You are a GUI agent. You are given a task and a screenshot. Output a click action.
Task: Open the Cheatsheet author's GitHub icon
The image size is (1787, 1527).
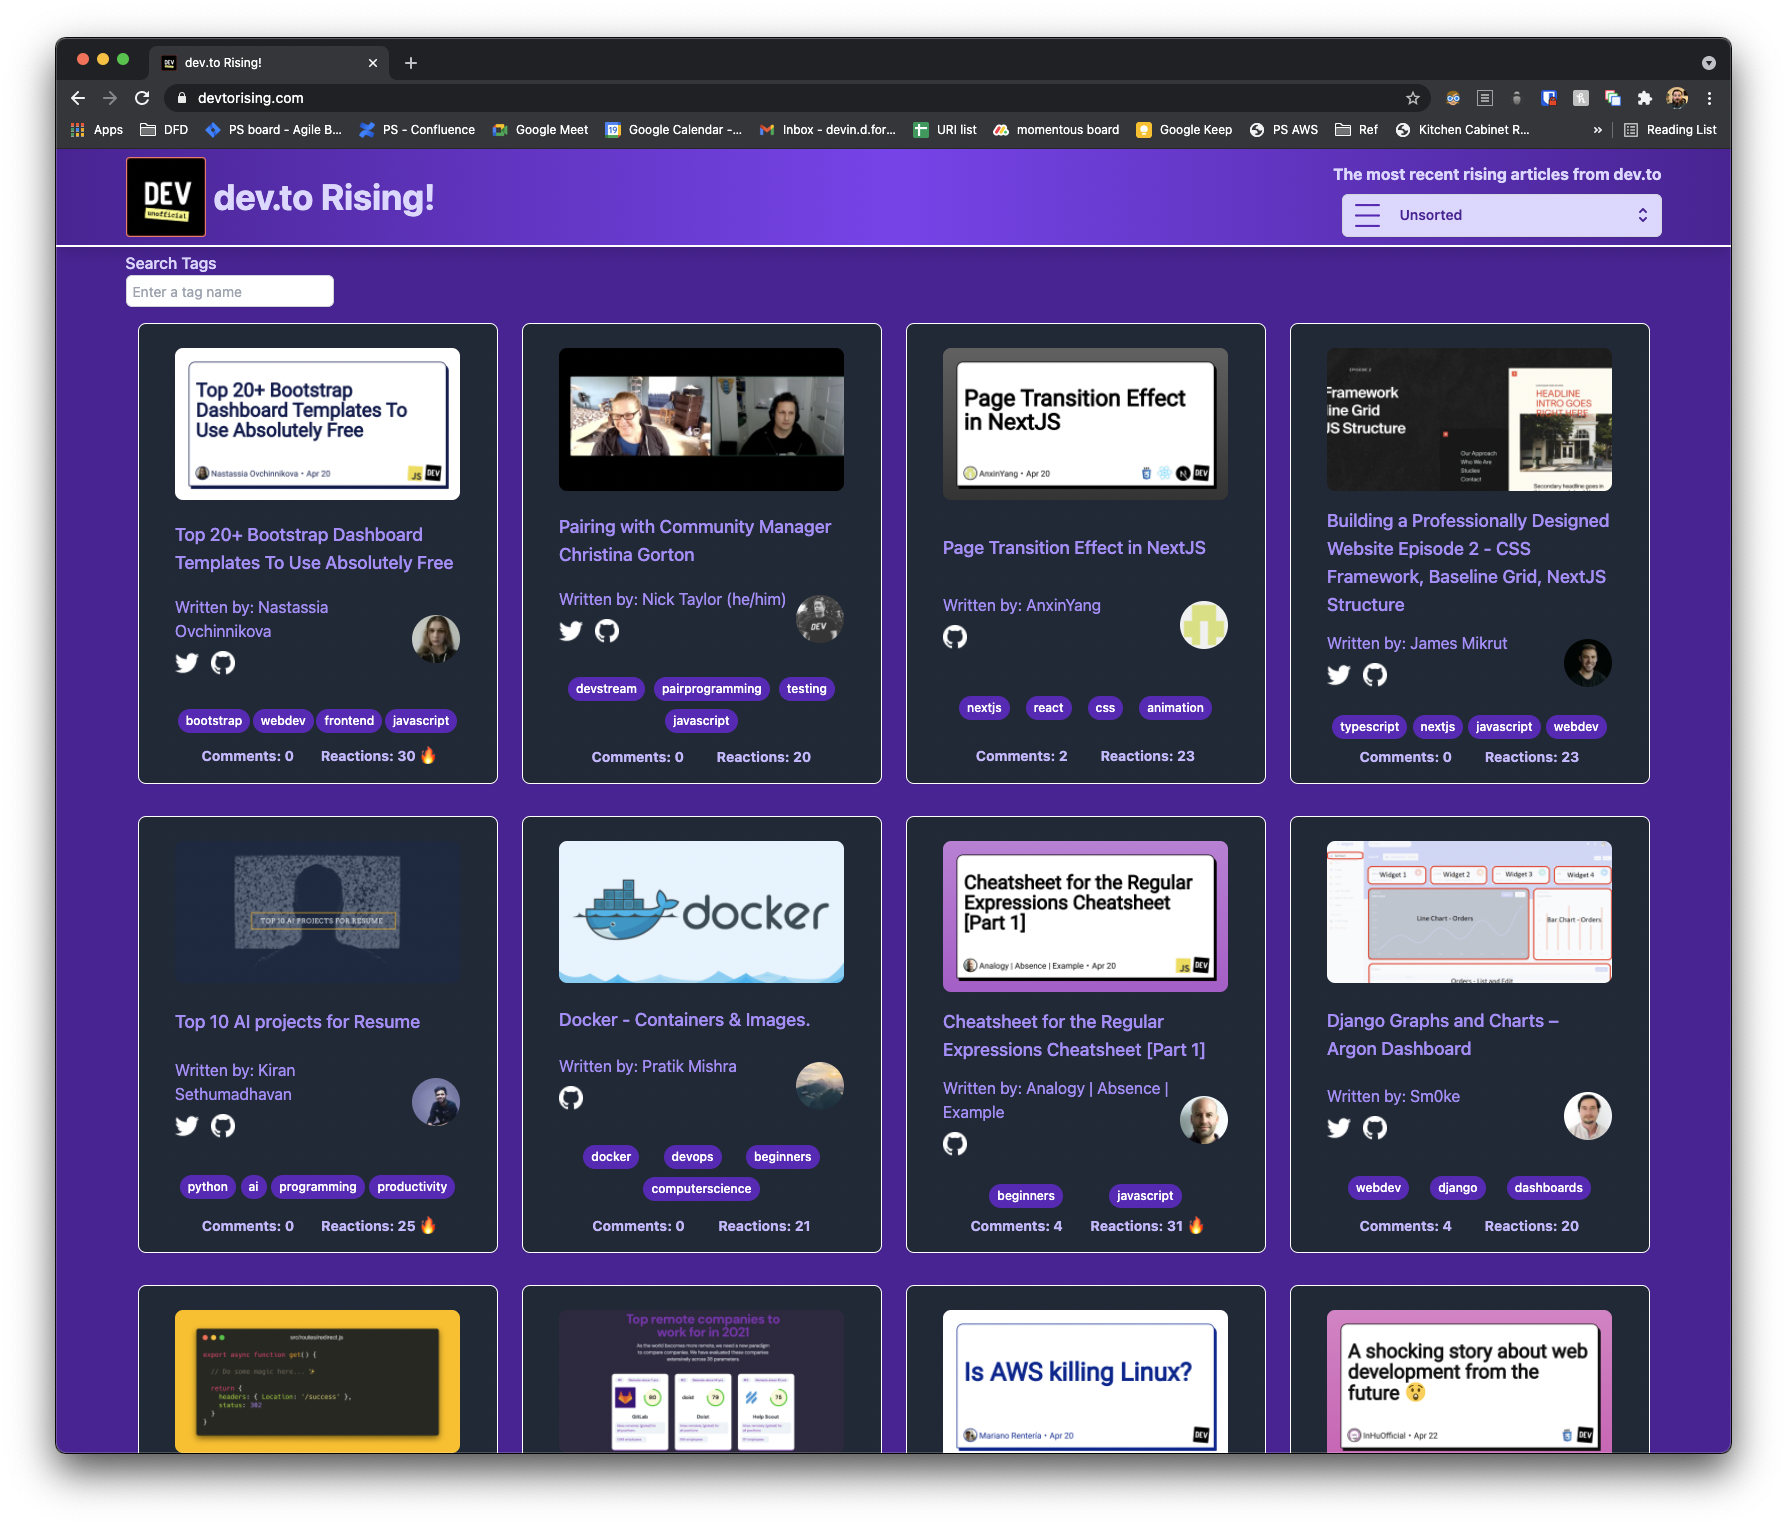tap(956, 1144)
